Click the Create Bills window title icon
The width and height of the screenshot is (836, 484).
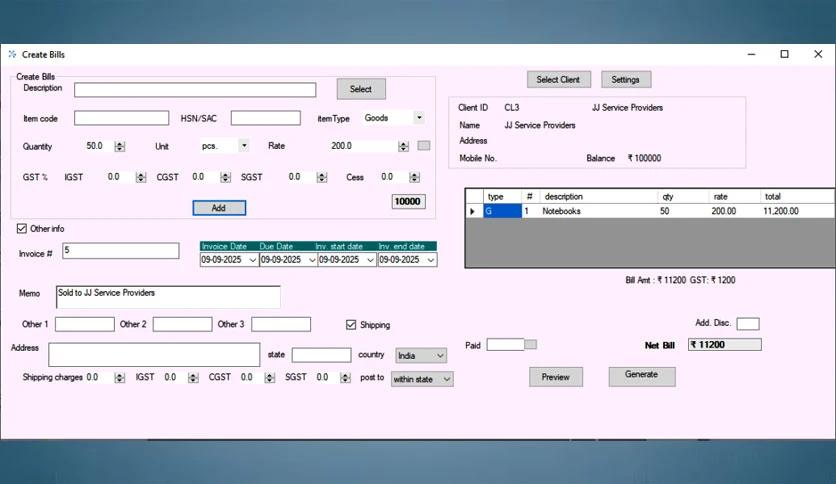point(12,54)
